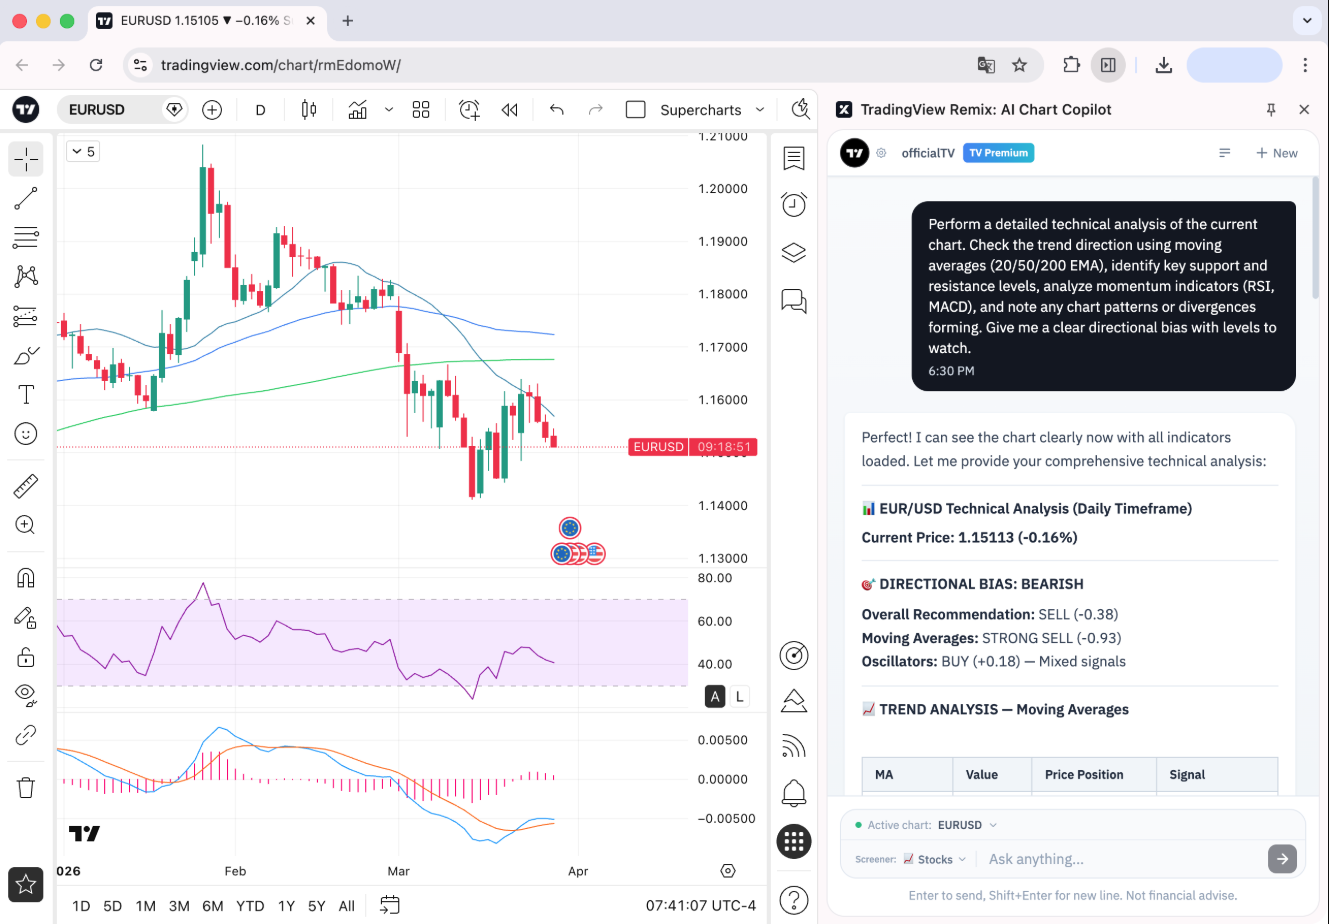Select the trend line drawing tool
Viewport: 1329px width, 924px height.
[x=26, y=198]
